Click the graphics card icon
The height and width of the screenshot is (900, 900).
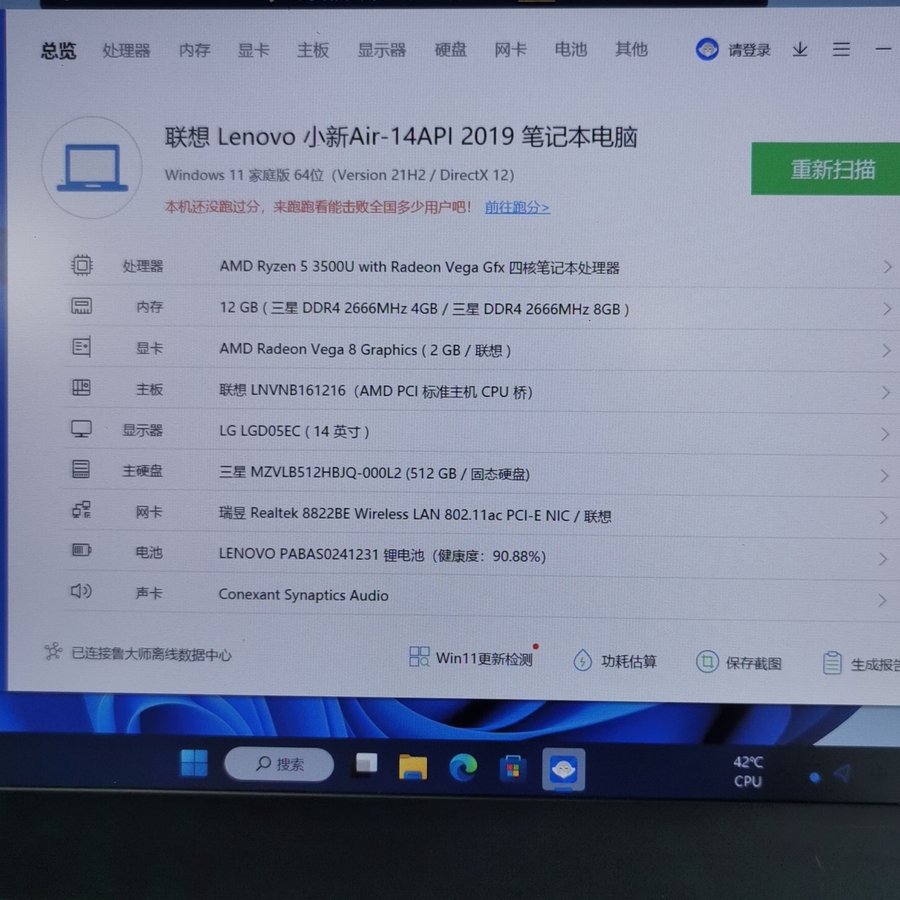81,347
